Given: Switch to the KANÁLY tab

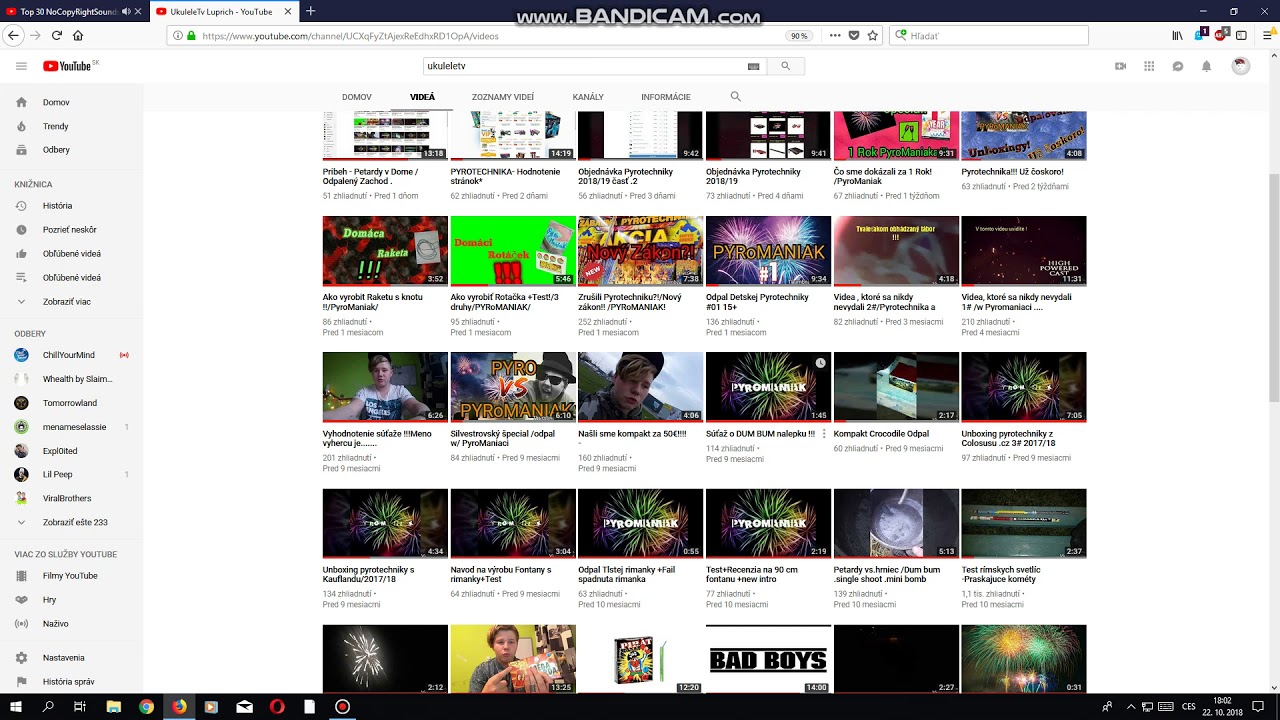Looking at the screenshot, I should click(588, 97).
